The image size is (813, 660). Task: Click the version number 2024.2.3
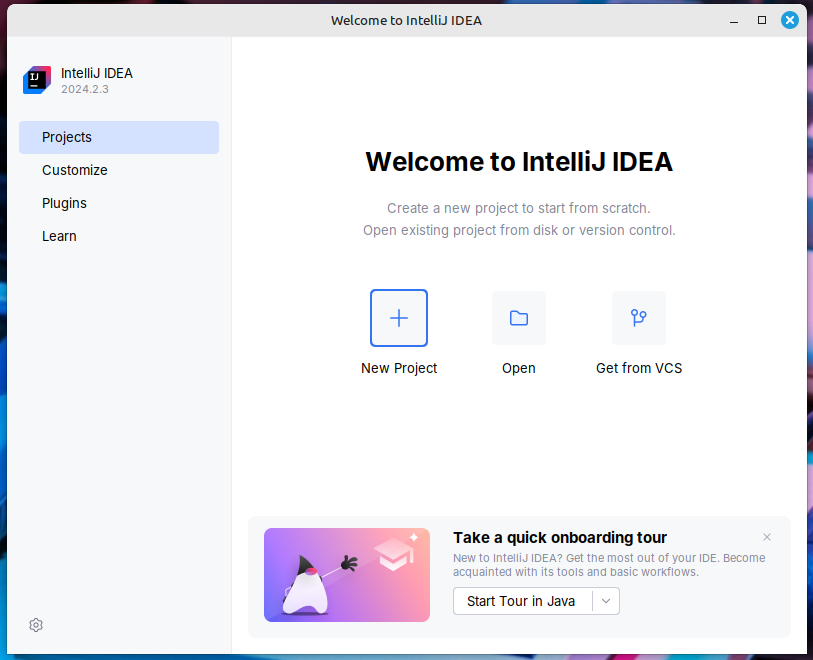point(85,89)
